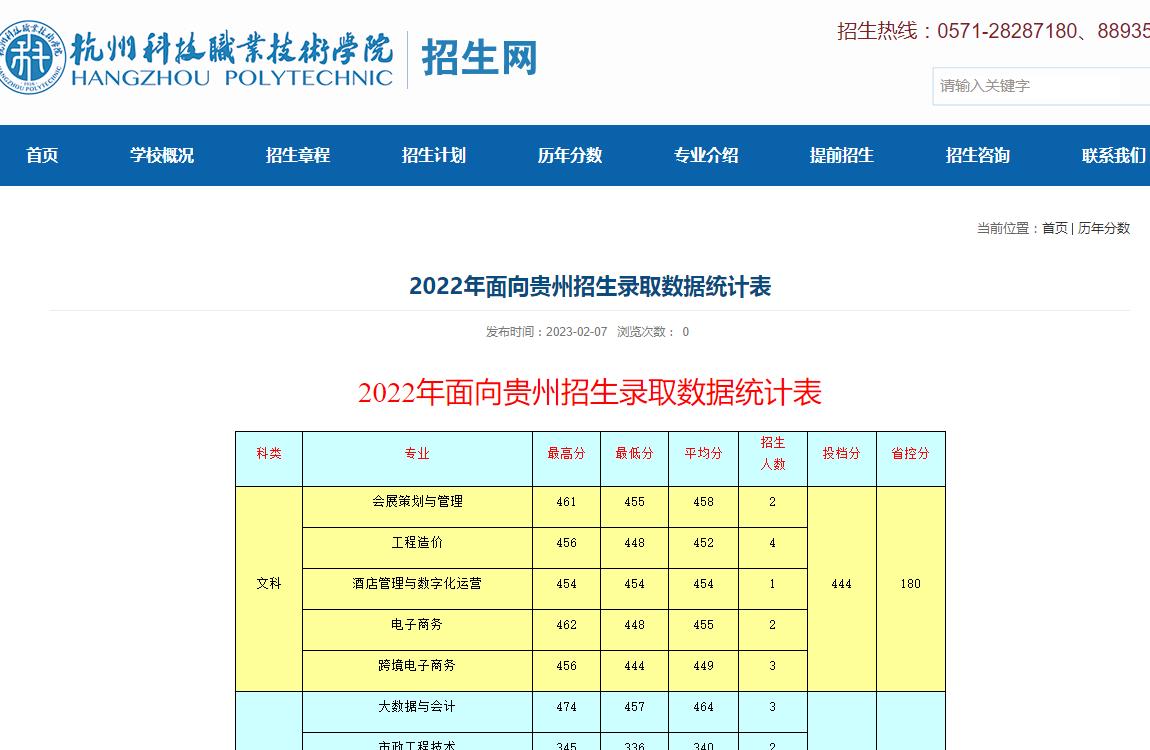
Task: Click the 最高分 column header
Action: tap(566, 453)
